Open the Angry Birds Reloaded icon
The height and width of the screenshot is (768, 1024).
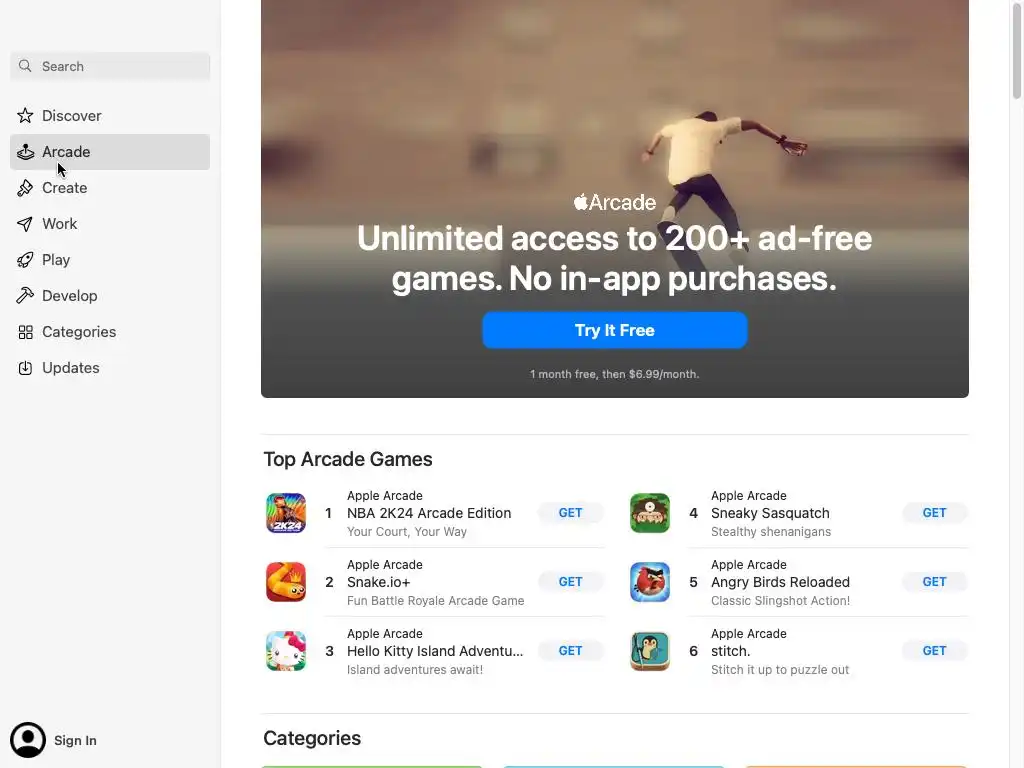coord(650,582)
